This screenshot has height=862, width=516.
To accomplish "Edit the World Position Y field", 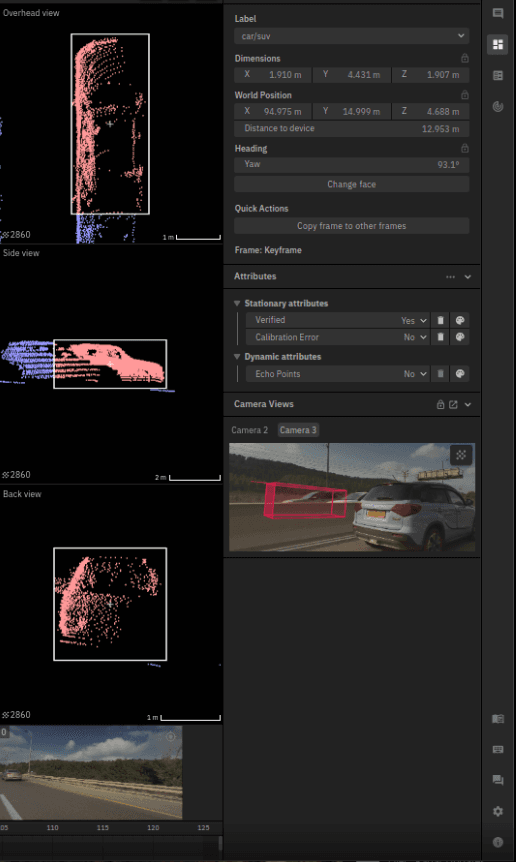I will click(352, 112).
